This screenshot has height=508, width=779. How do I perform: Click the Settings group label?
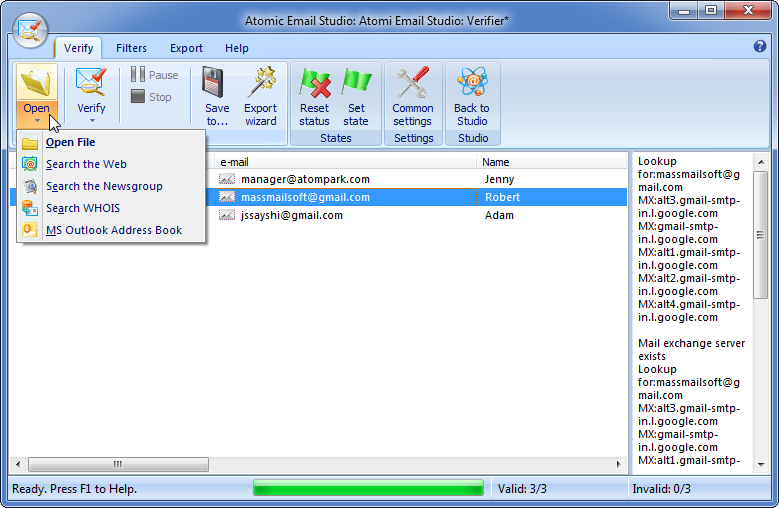(x=413, y=138)
